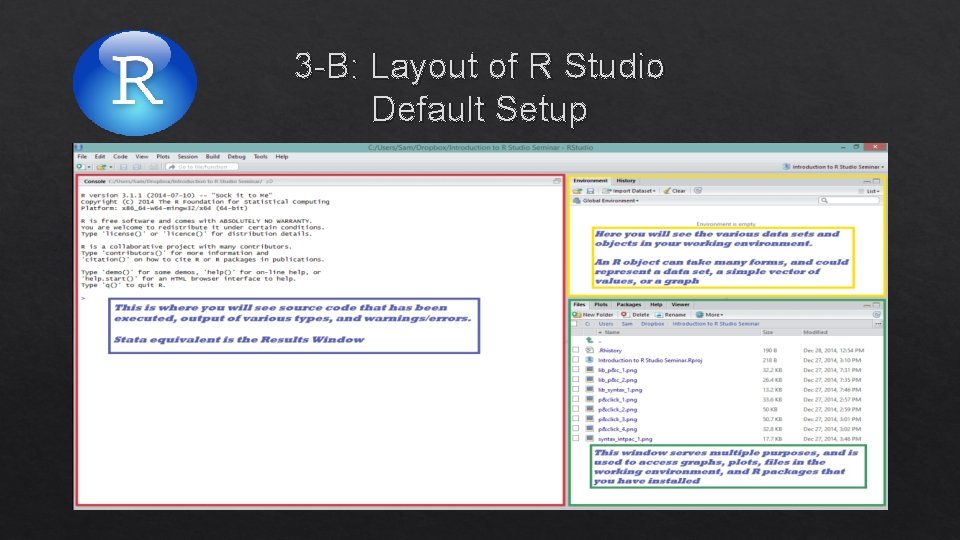960x540 pixels.
Task: Open the List view dropdown in Environment pane
Action: 870,191
